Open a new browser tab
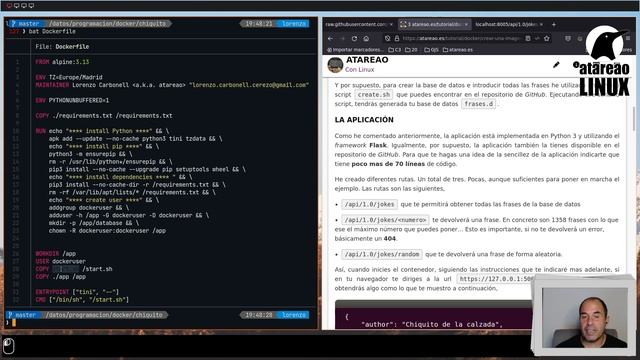 (554, 24)
